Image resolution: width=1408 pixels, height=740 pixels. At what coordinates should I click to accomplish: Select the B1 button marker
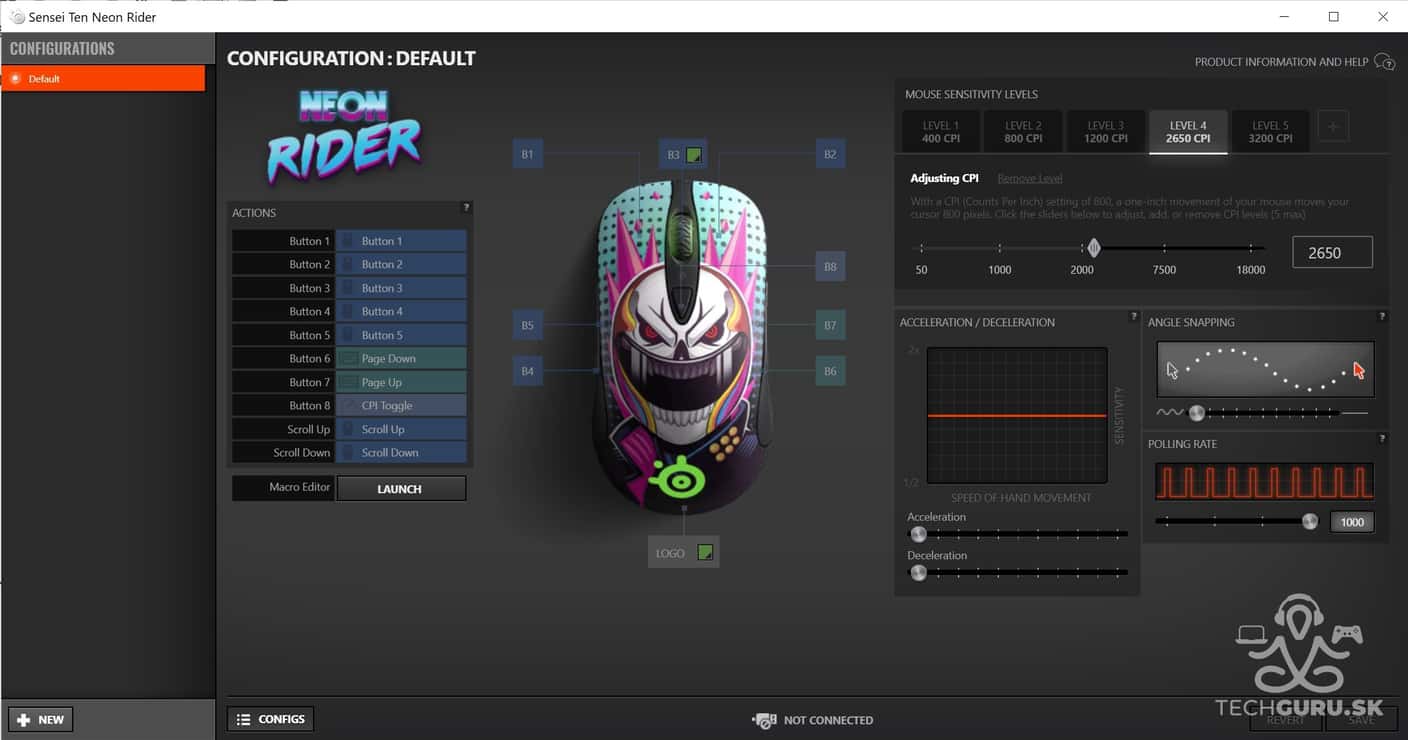click(x=527, y=154)
